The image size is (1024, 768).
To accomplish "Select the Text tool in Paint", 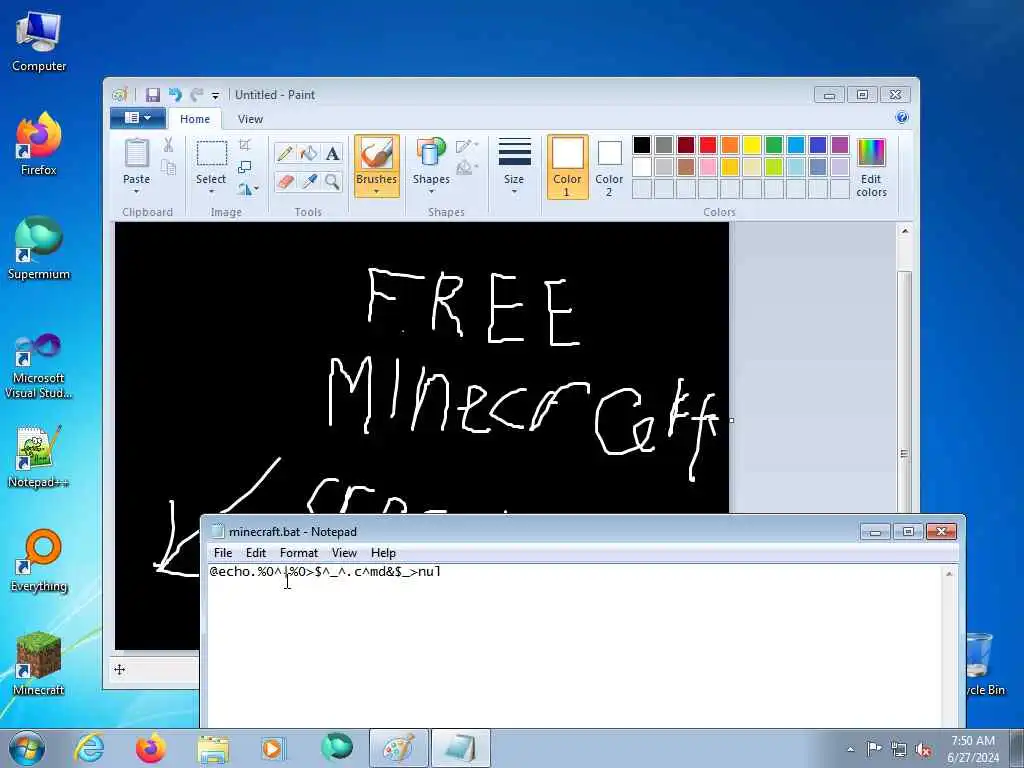I will (x=332, y=153).
